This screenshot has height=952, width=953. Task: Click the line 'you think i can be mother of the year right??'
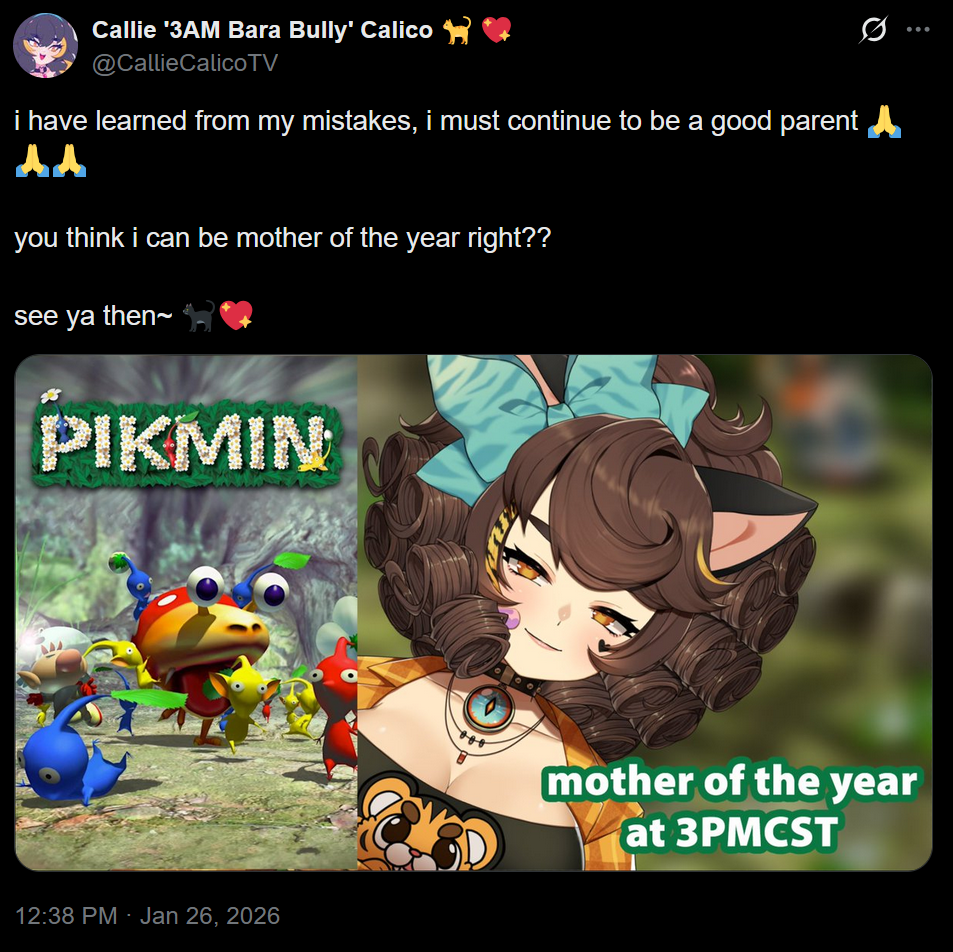(x=283, y=238)
